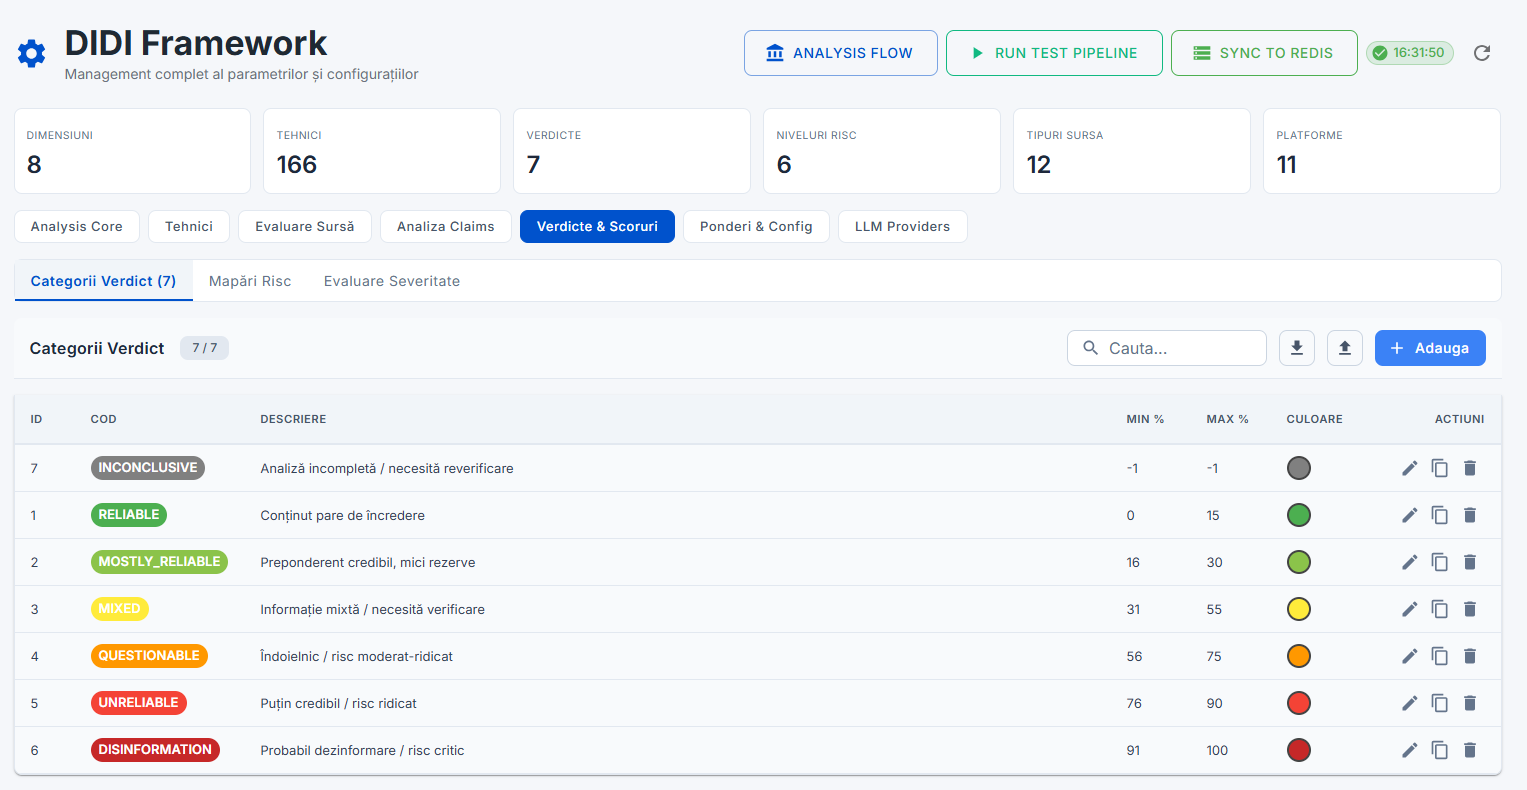
Task: Add a new verdict with Adauga
Action: tap(1430, 348)
